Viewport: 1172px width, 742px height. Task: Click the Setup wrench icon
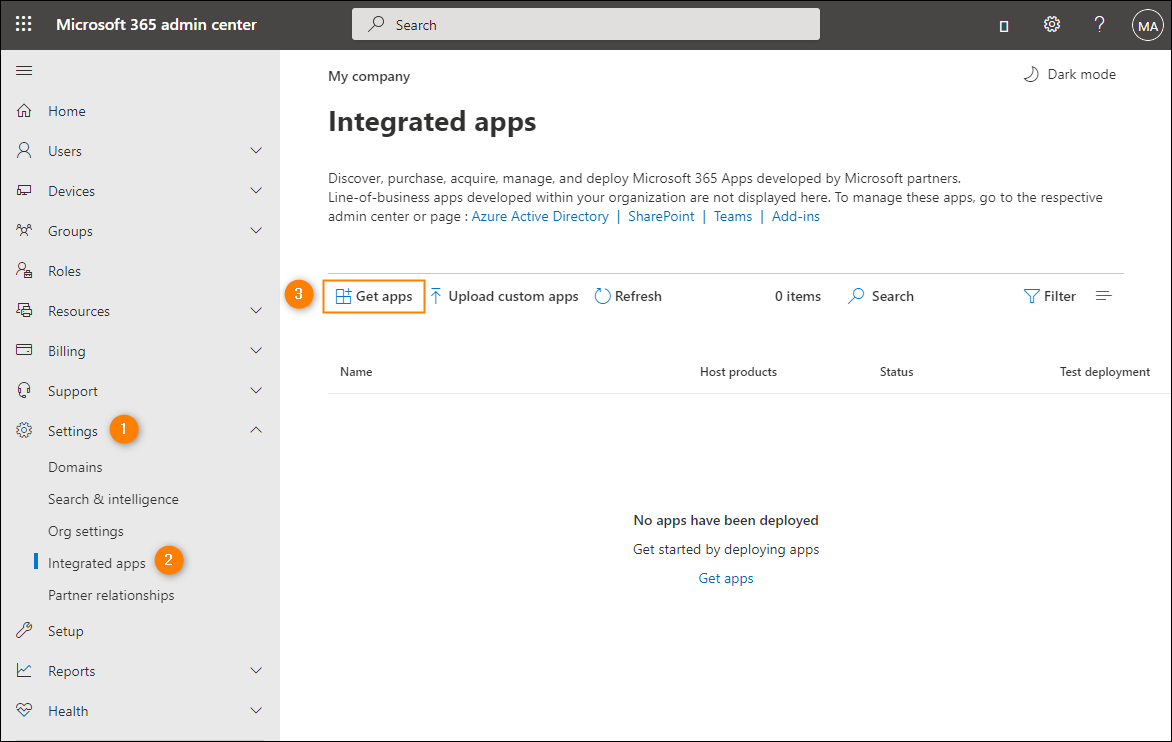click(x=24, y=631)
